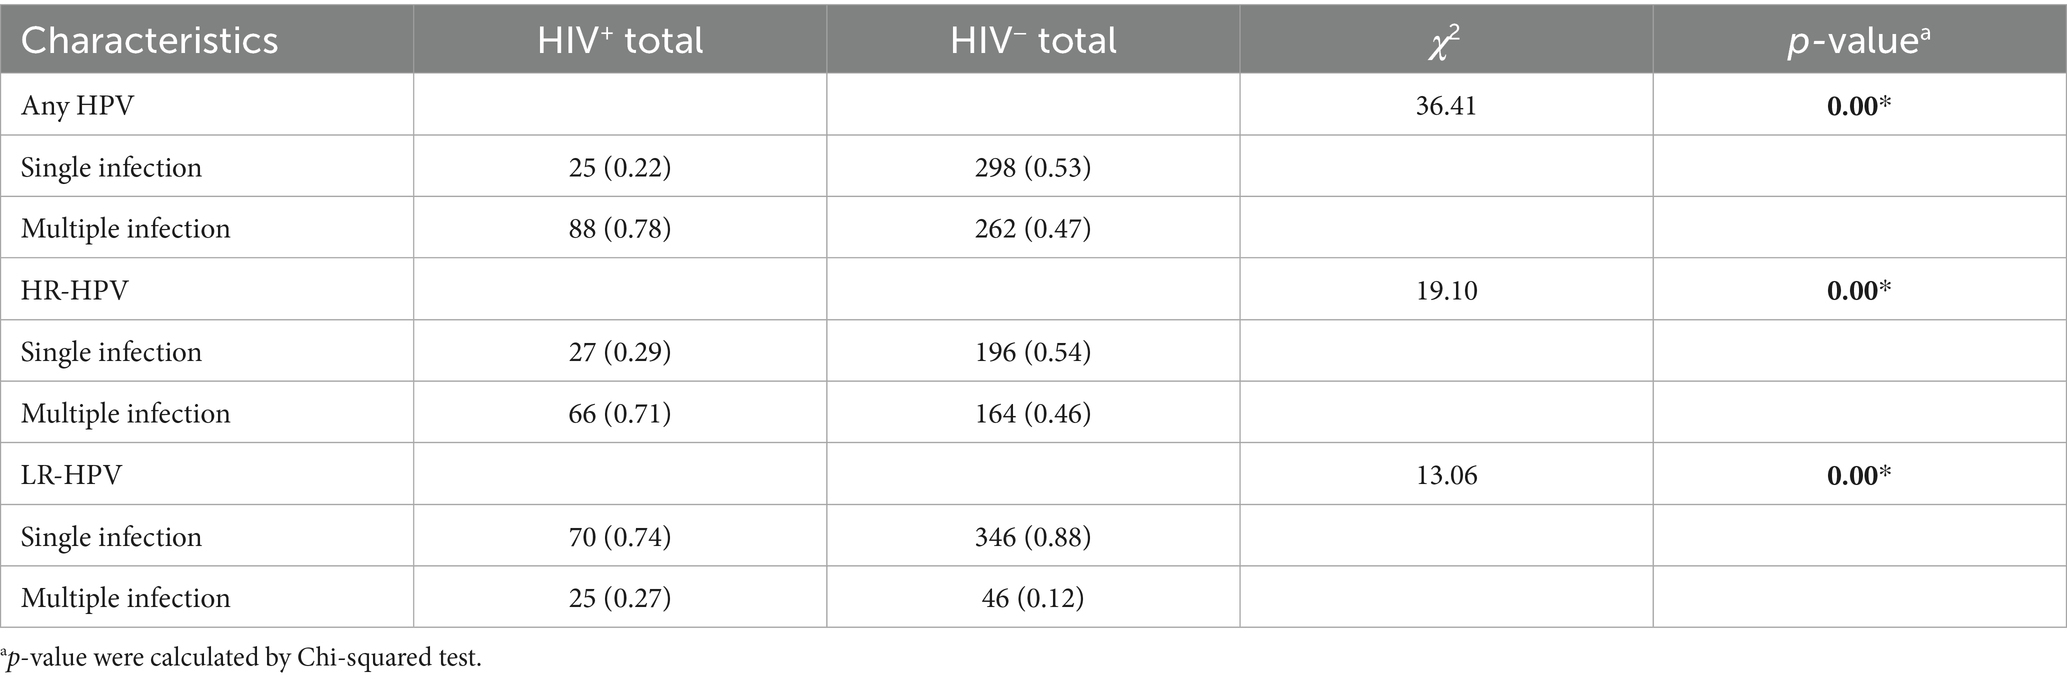
Task: Click the p-value column header
Action: (x=1858, y=40)
